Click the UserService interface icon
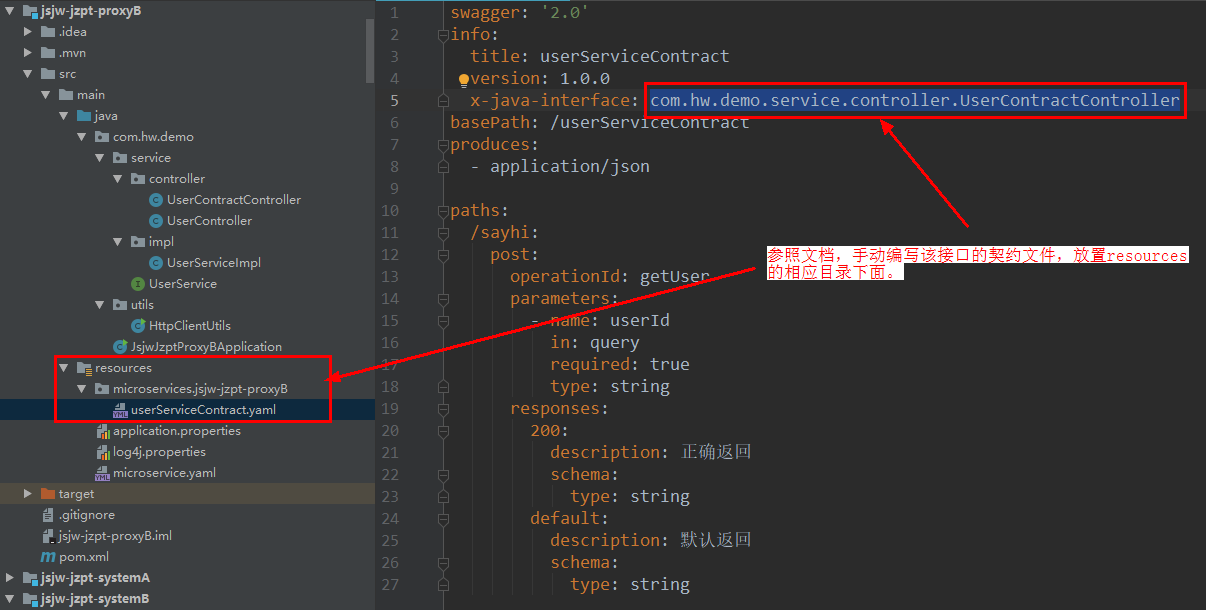This screenshot has width=1206, height=610. [x=138, y=283]
